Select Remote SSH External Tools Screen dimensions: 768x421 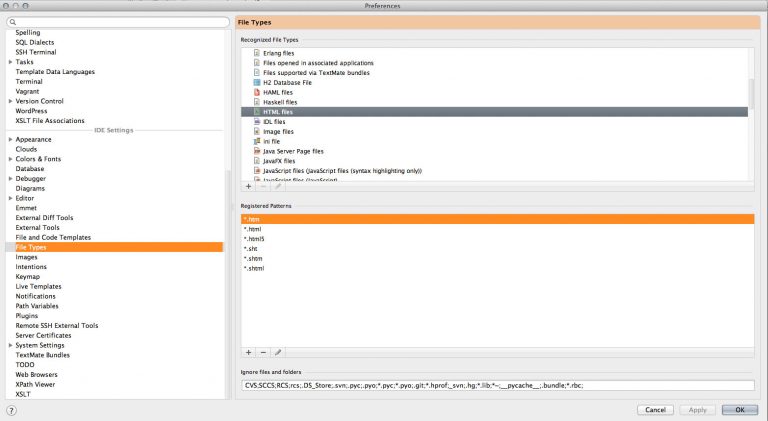(57, 326)
